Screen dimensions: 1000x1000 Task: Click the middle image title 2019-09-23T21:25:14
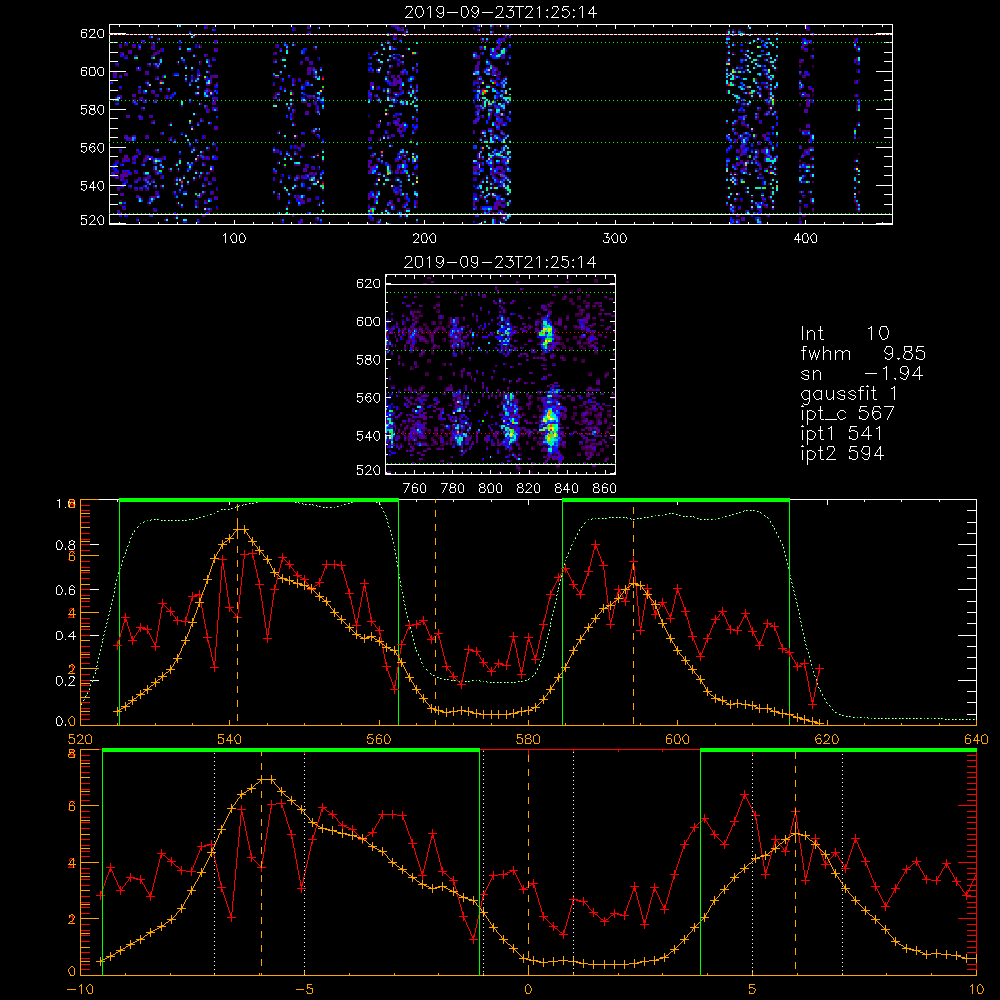[501, 262]
